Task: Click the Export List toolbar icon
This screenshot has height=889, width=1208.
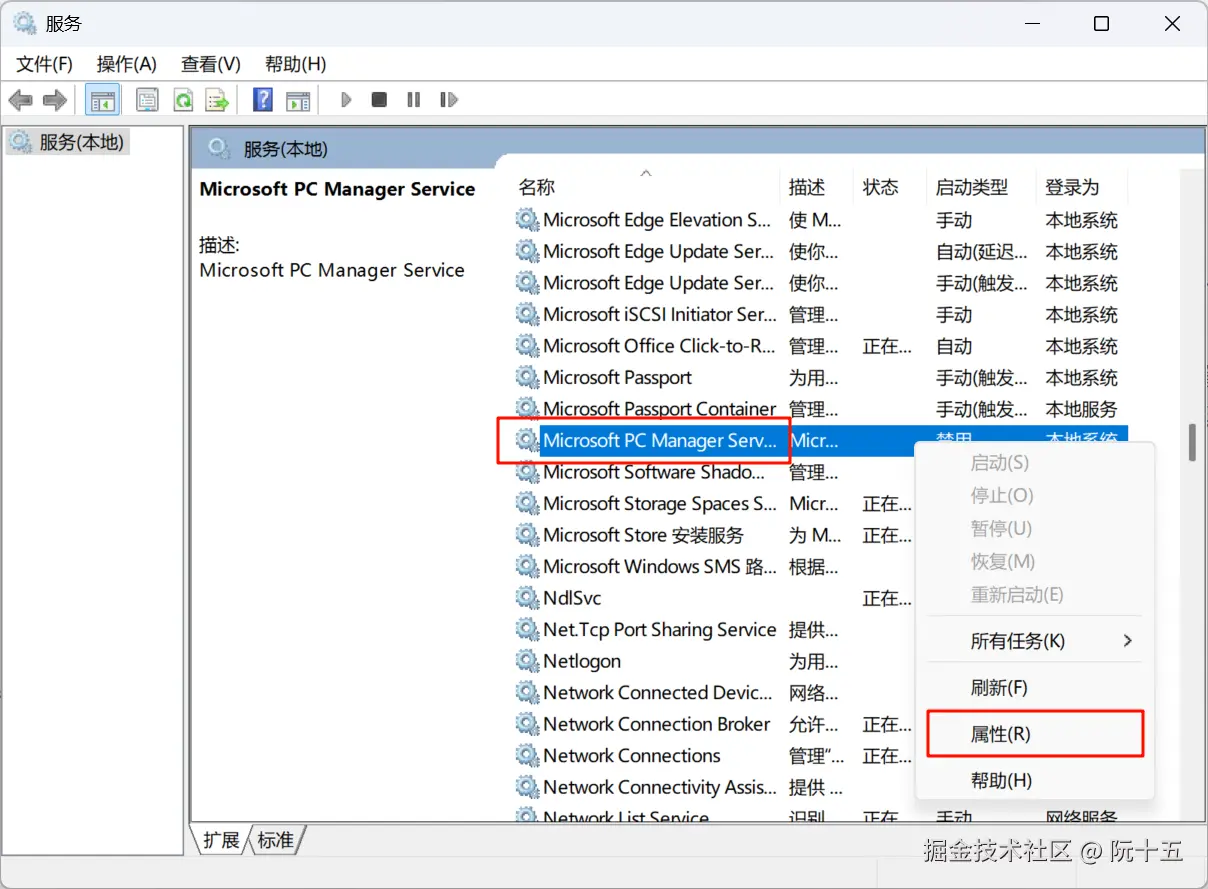Action: pos(217,100)
